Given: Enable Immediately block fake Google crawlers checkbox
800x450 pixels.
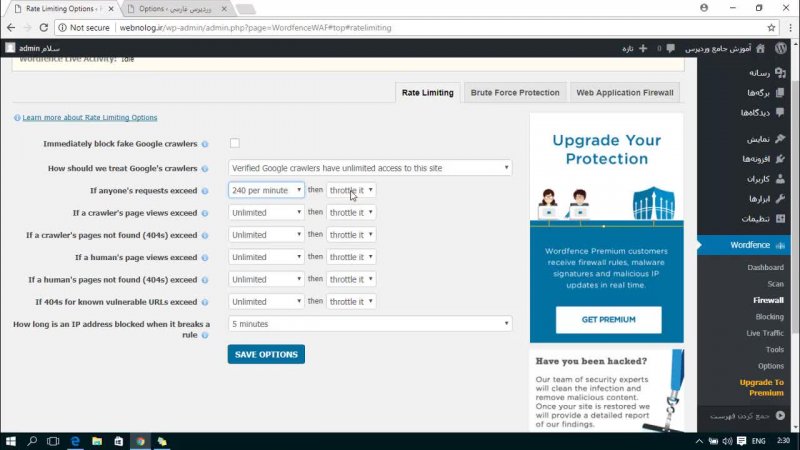Looking at the screenshot, I should pos(235,143).
